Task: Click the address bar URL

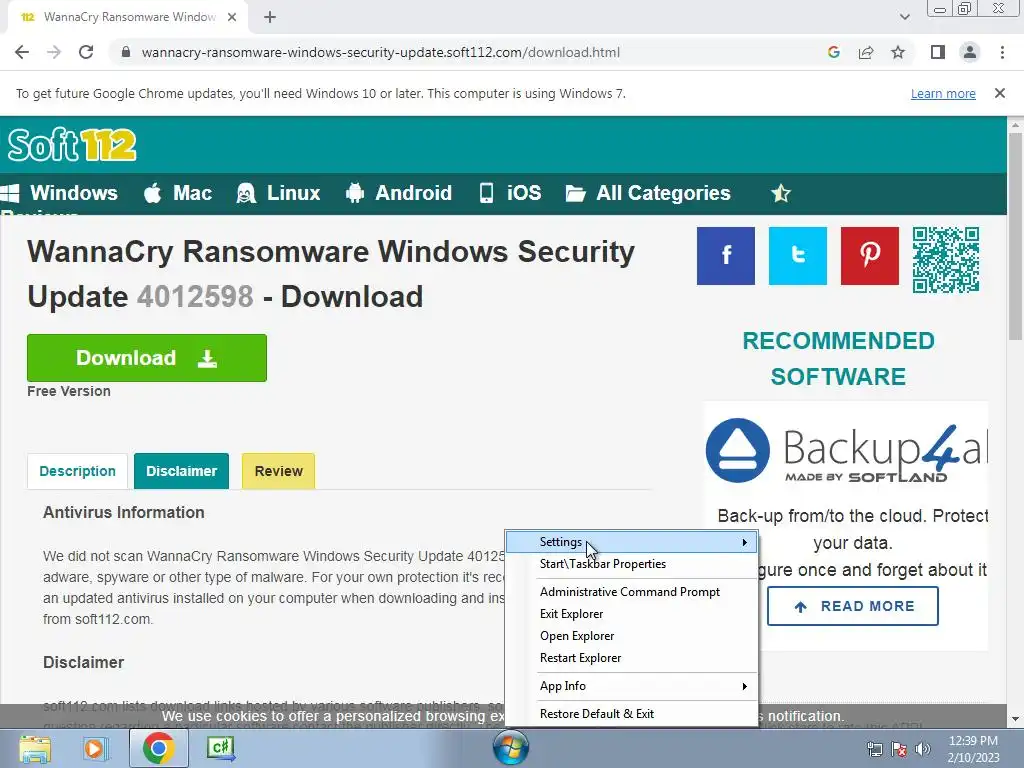Action: click(x=381, y=52)
